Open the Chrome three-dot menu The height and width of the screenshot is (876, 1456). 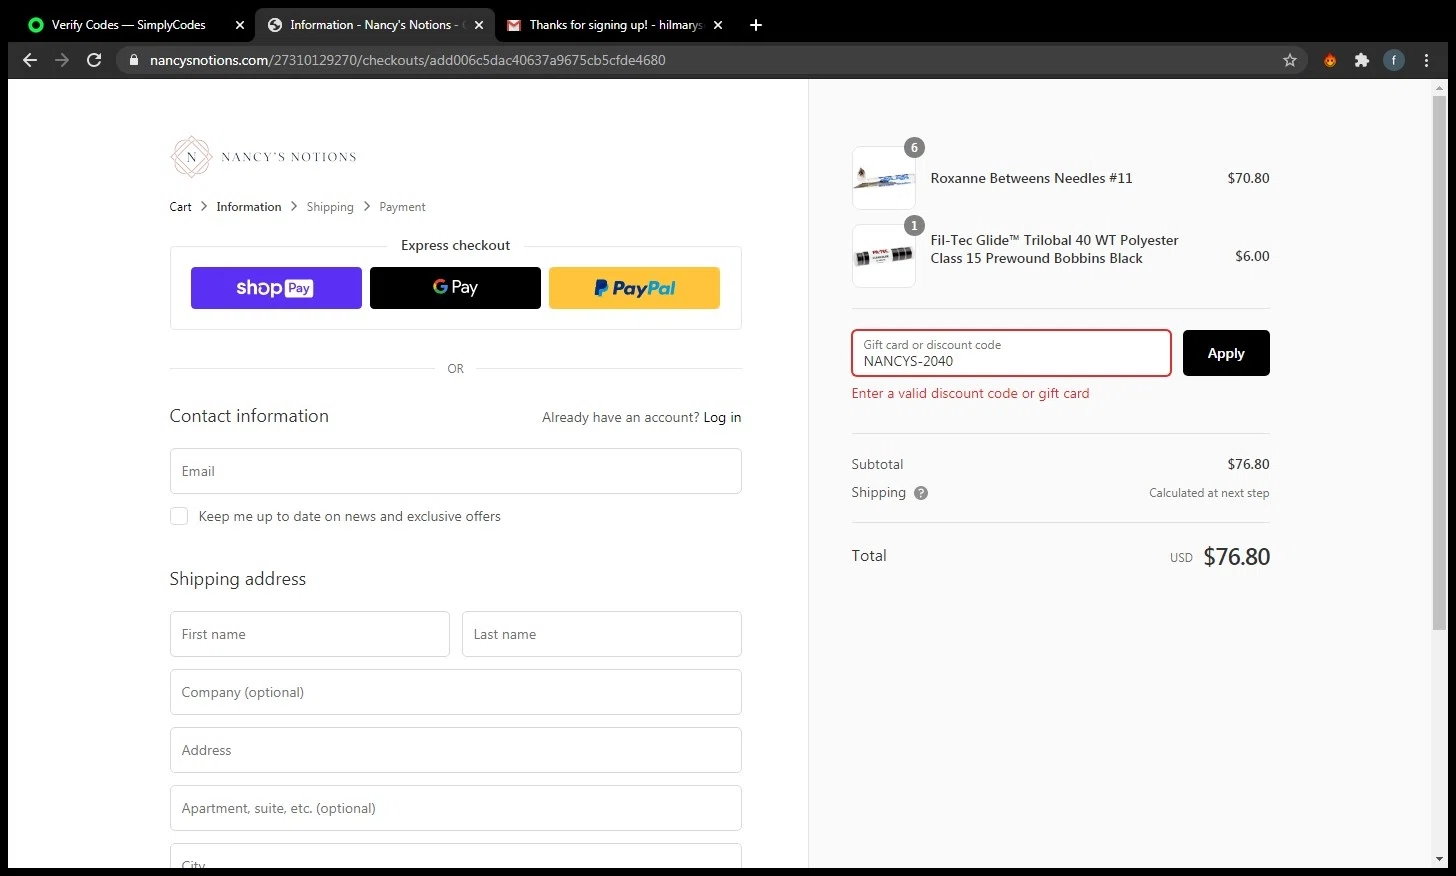coord(1426,60)
